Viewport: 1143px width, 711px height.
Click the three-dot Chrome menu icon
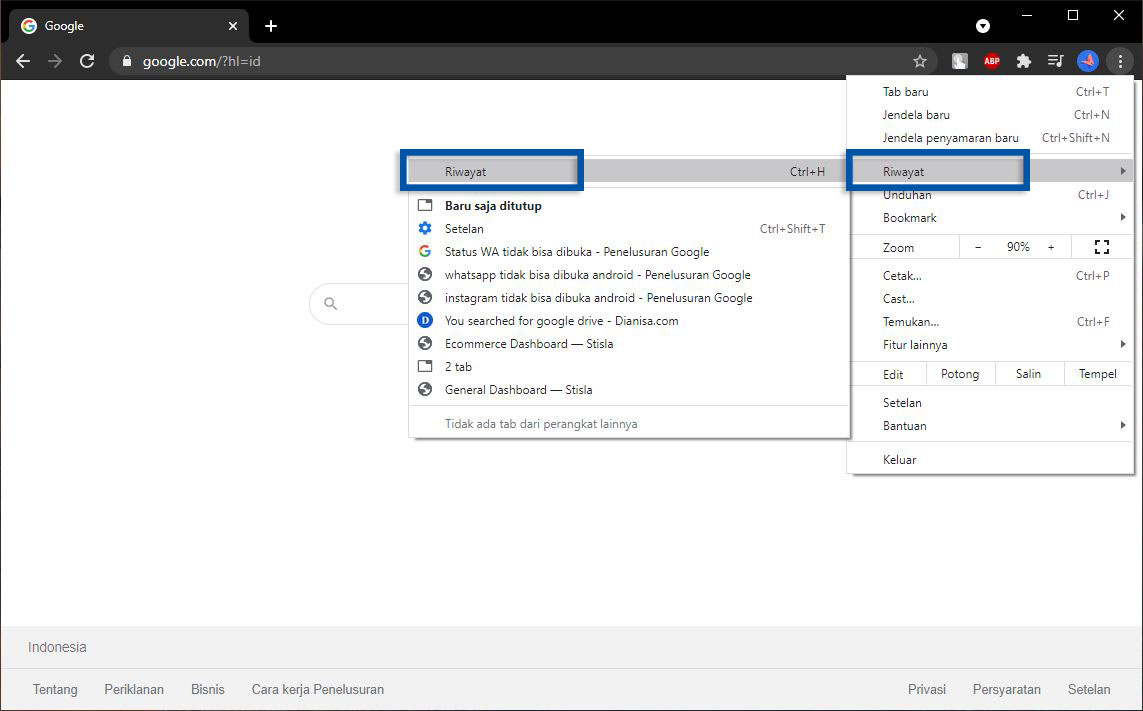coord(1120,61)
